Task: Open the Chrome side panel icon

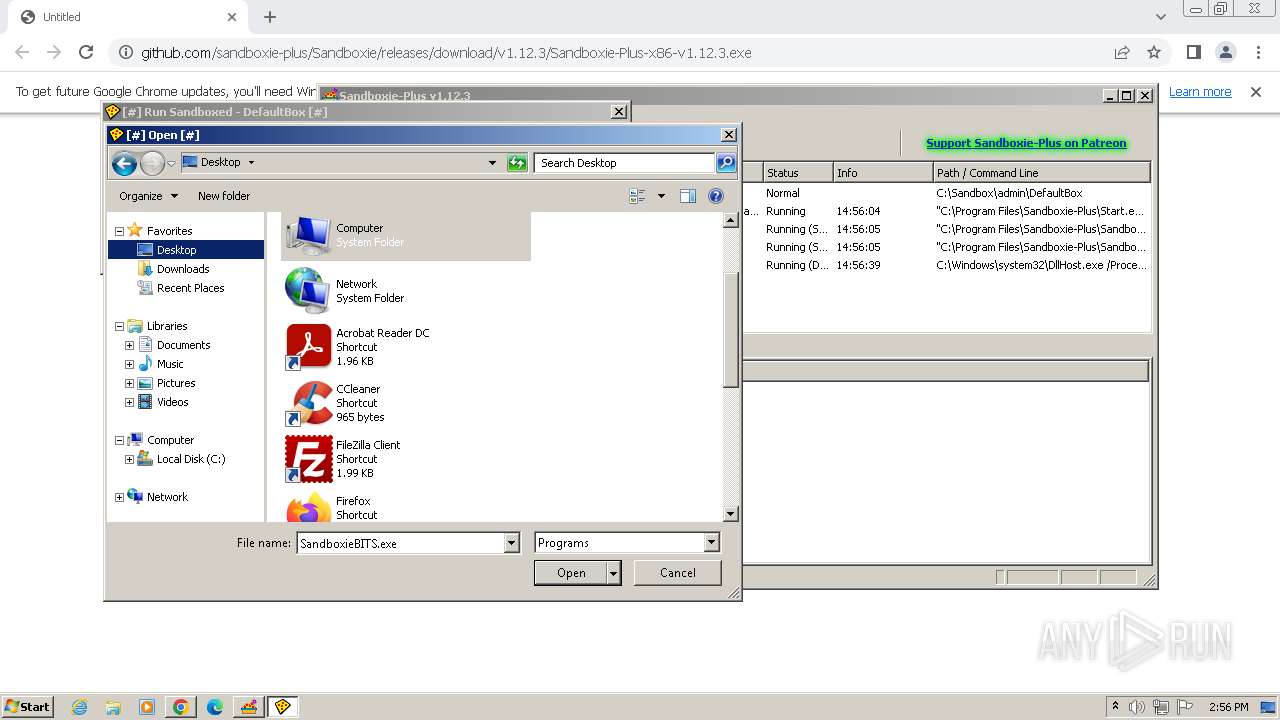Action: click(x=1194, y=52)
